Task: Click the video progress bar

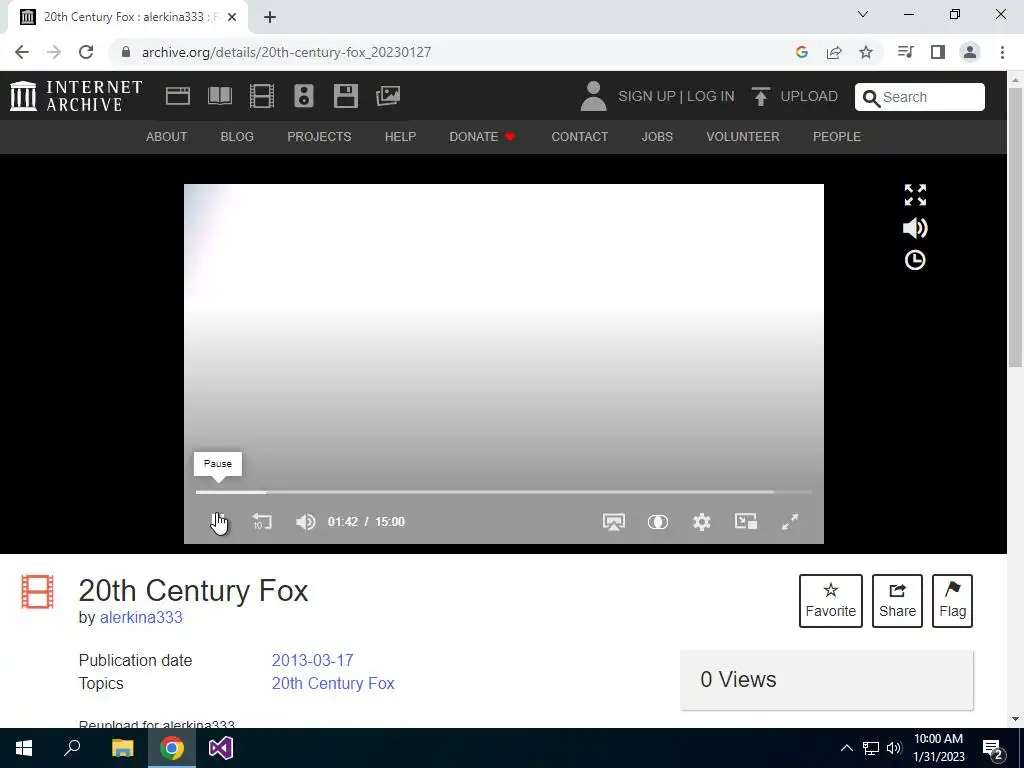Action: click(504, 492)
